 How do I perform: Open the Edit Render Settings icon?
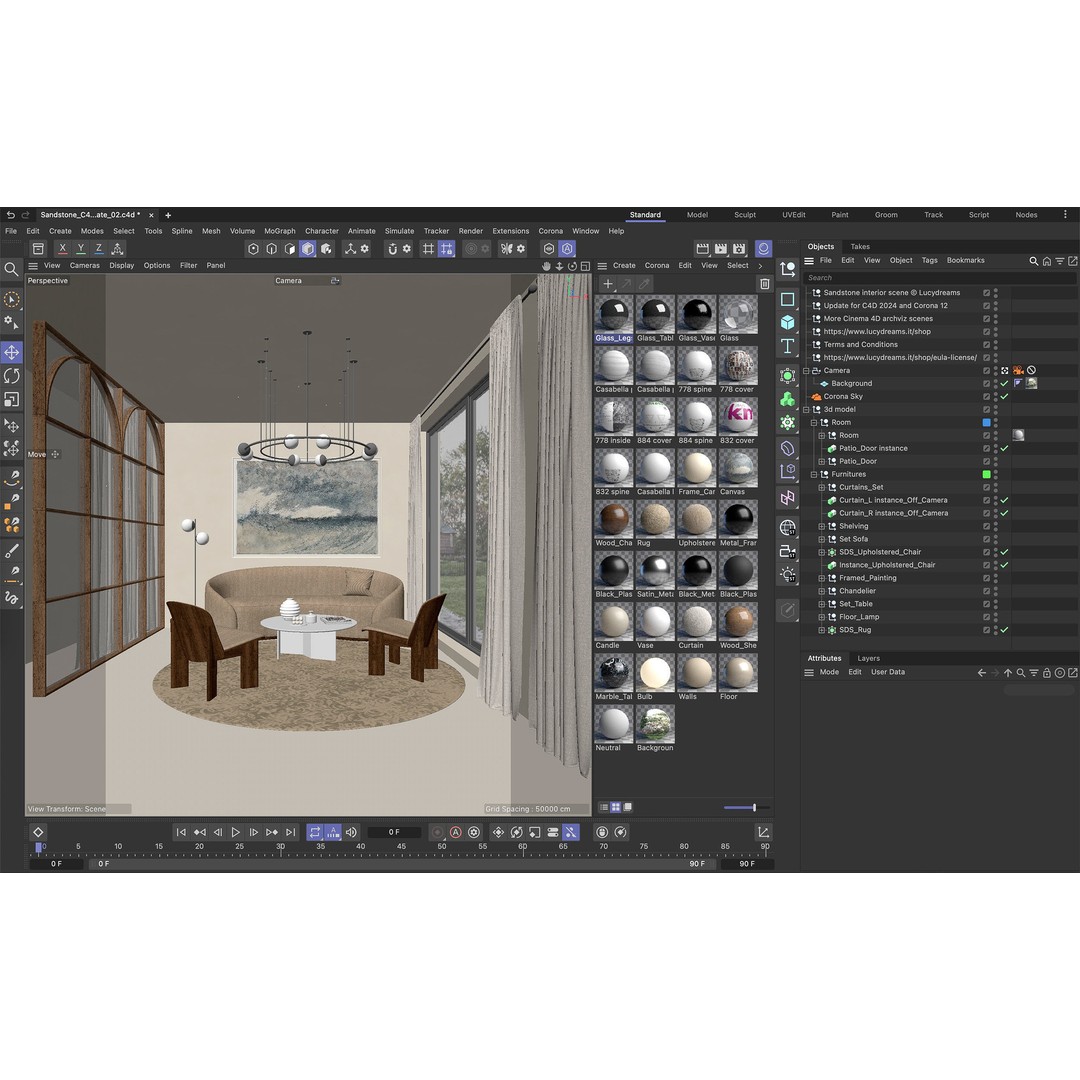click(x=738, y=248)
